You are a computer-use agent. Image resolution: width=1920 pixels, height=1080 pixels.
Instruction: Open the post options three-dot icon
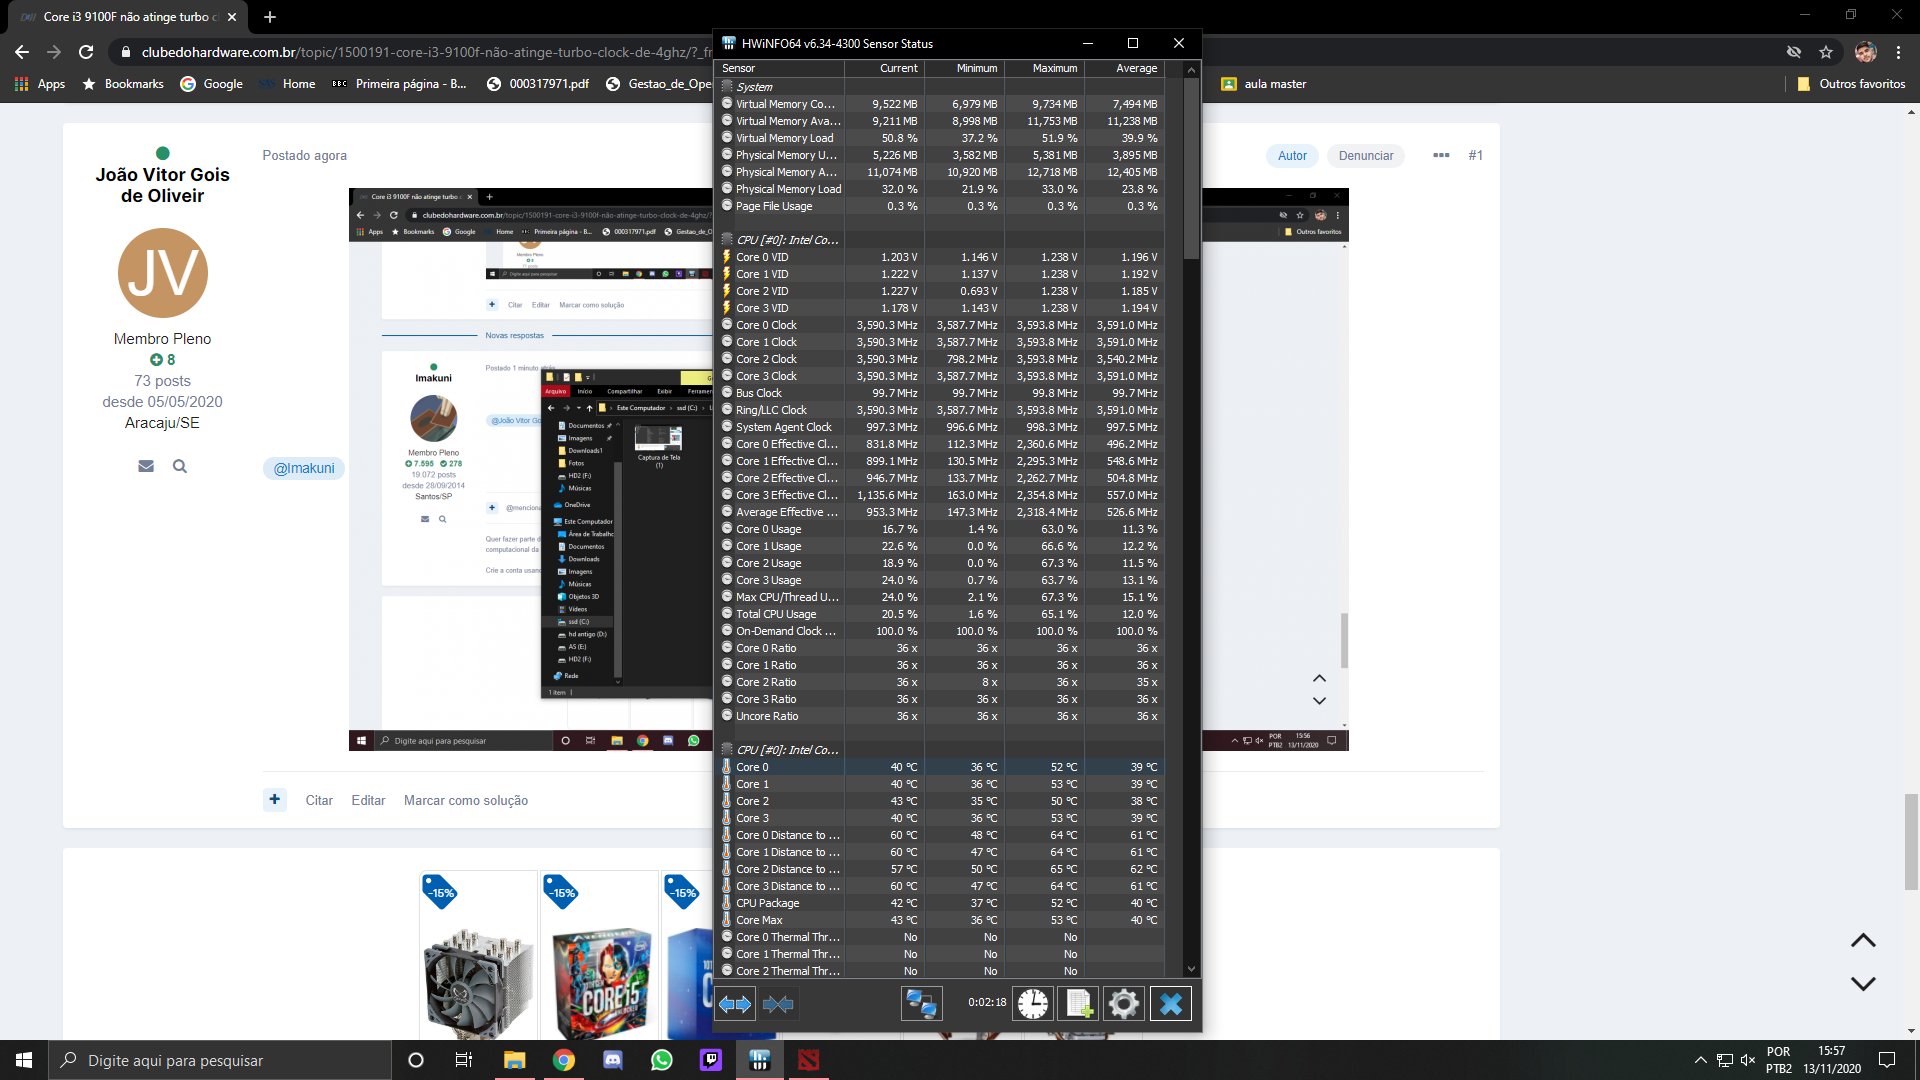1441,155
